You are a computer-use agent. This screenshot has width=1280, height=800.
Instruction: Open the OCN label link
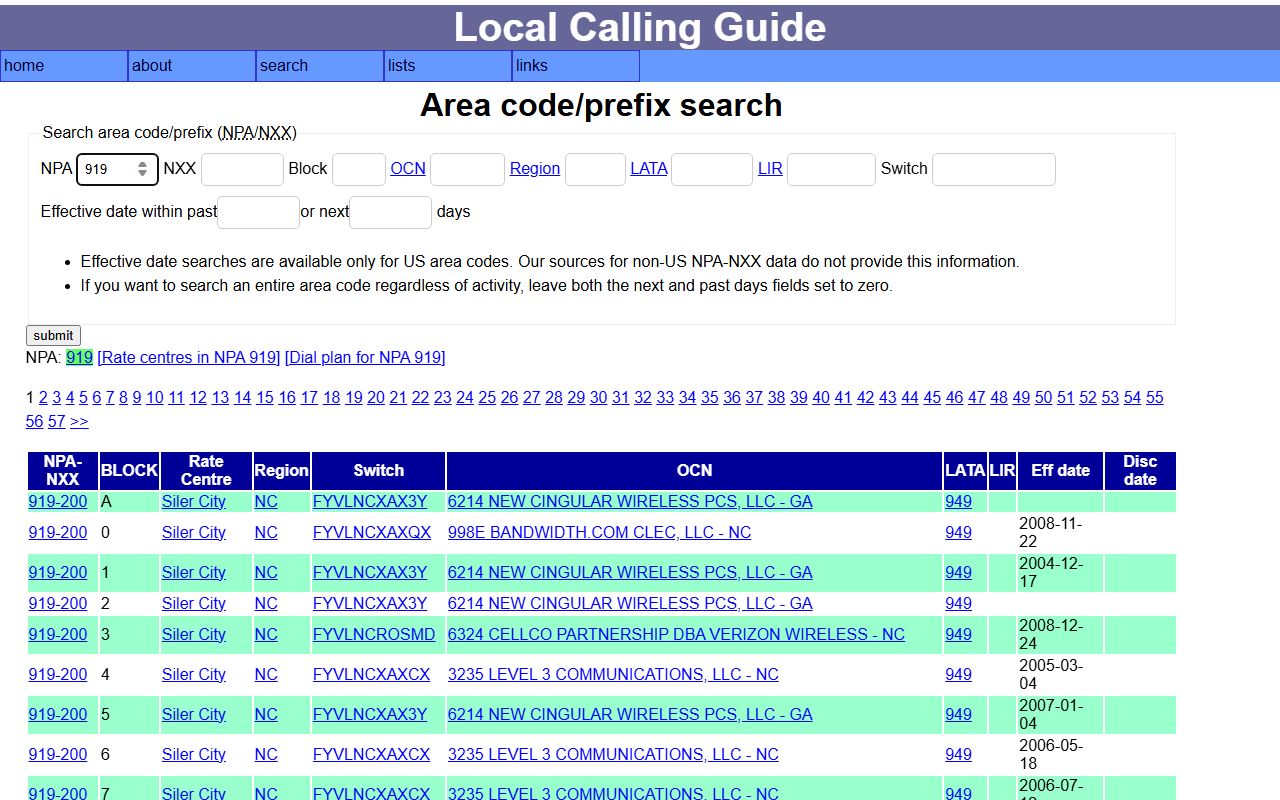(x=408, y=169)
